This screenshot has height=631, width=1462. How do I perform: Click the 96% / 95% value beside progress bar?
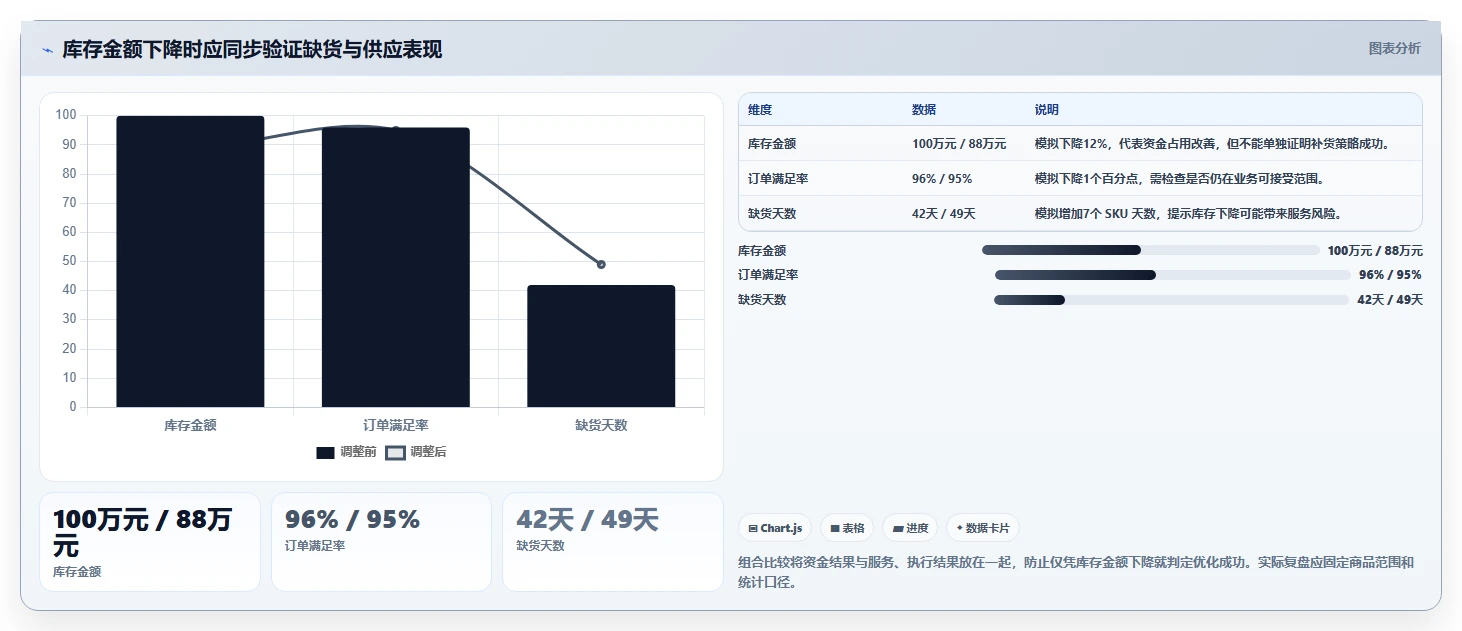pyautogui.click(x=1390, y=275)
